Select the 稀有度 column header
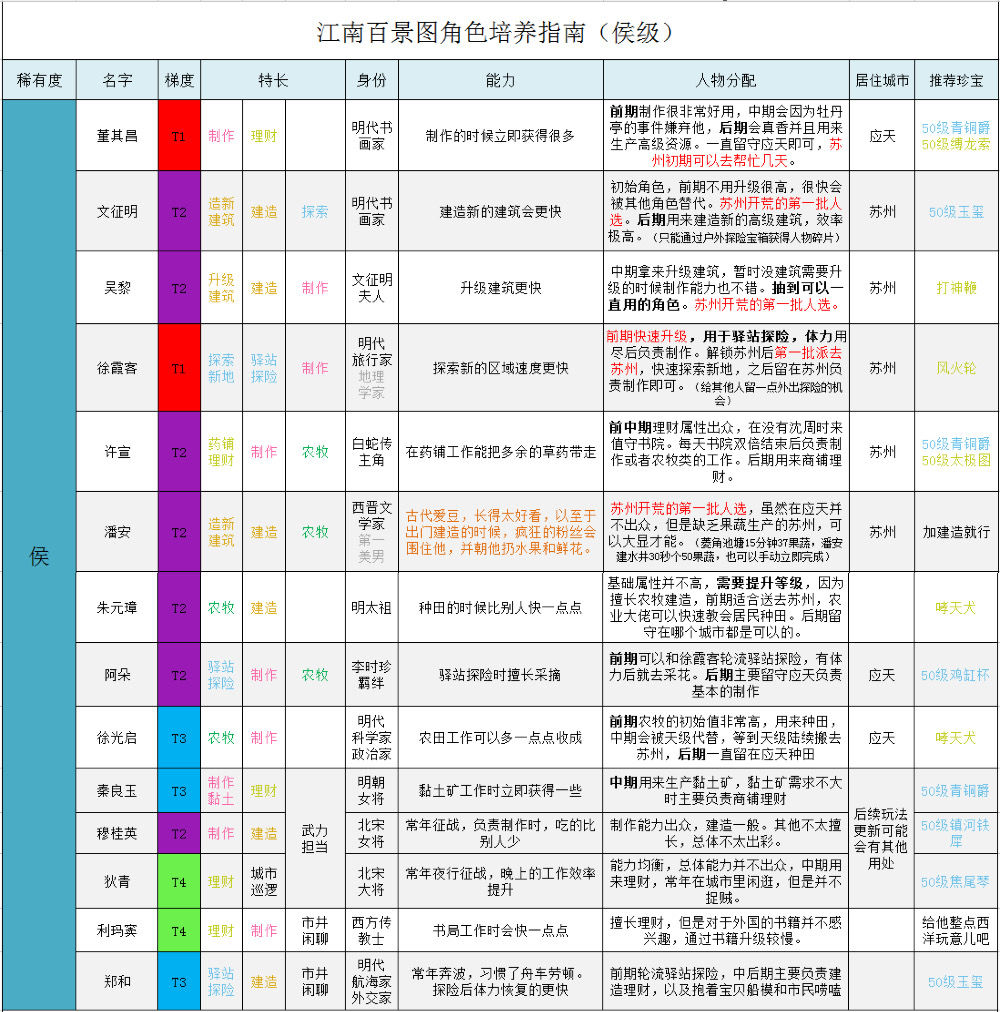This screenshot has height=1012, width=1000. [x=39, y=80]
